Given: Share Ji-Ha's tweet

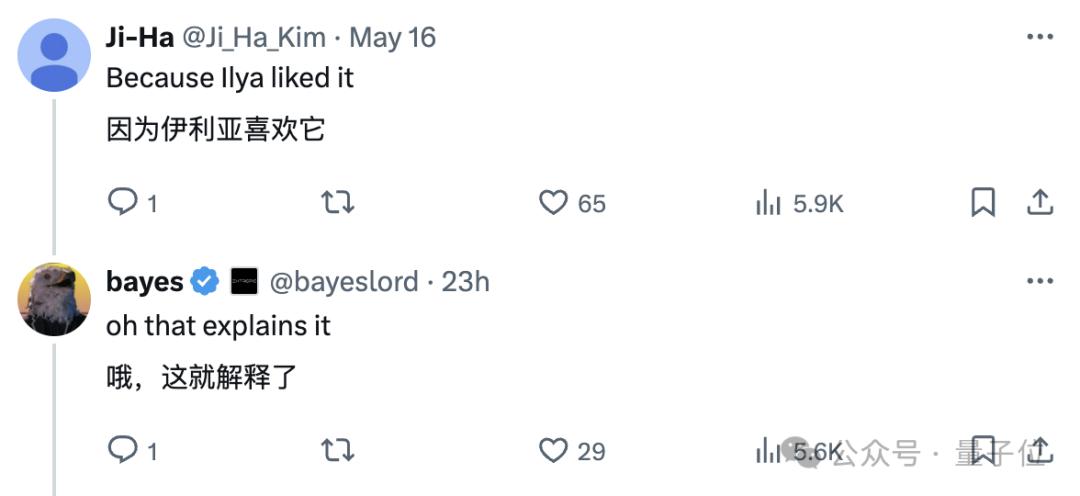Looking at the screenshot, I should pyautogui.click(x=1040, y=203).
